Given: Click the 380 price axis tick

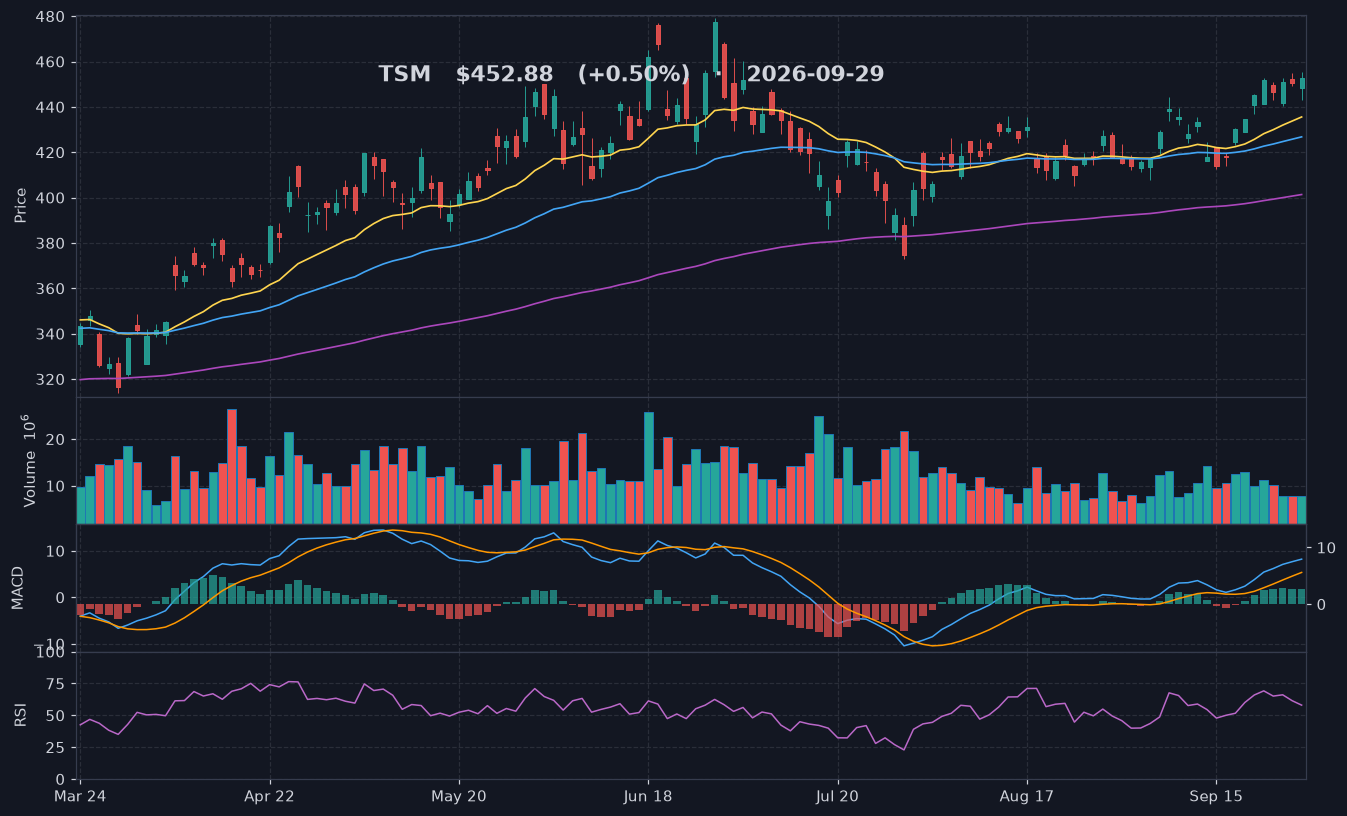Looking at the screenshot, I should tap(50, 244).
